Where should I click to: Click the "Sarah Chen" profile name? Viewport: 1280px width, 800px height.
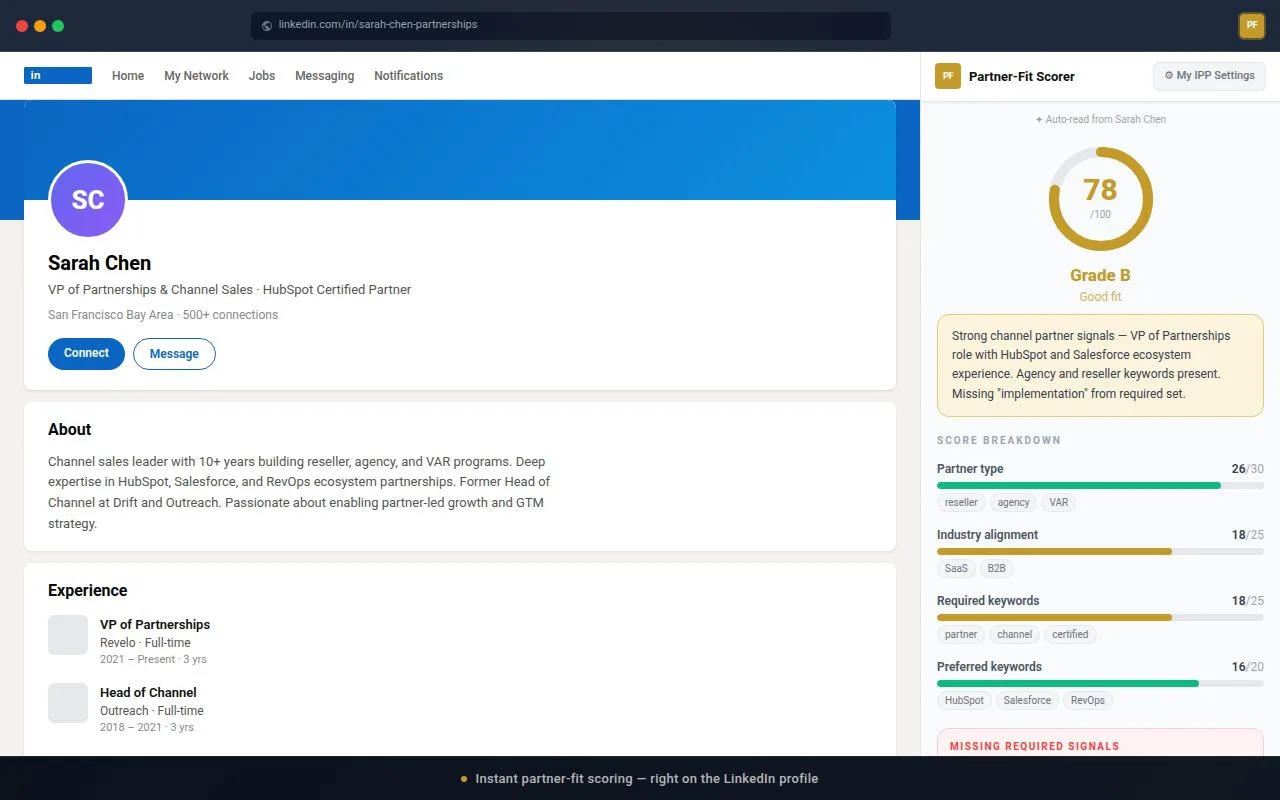[99, 263]
